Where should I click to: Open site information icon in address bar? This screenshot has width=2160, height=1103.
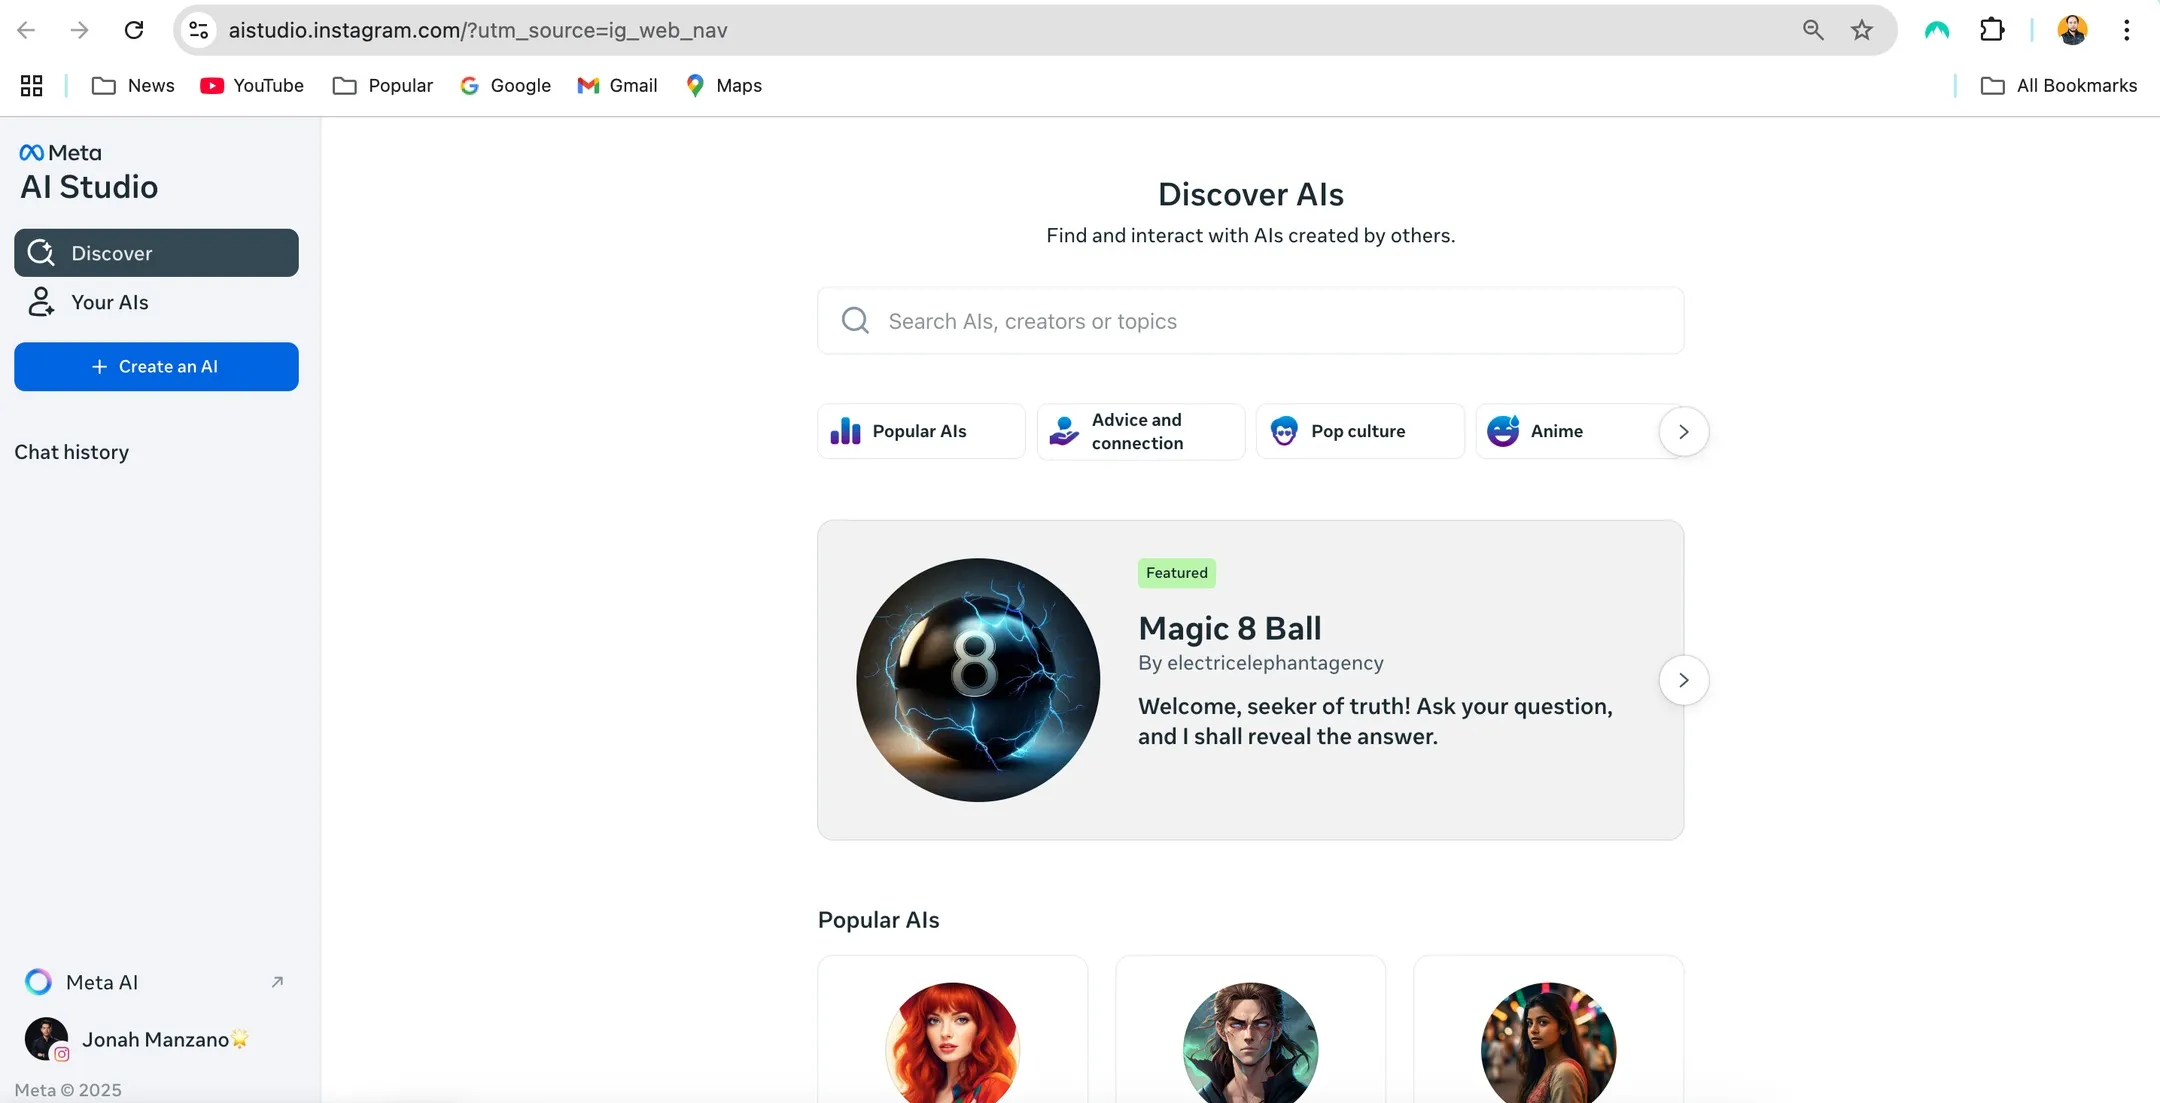click(x=199, y=30)
